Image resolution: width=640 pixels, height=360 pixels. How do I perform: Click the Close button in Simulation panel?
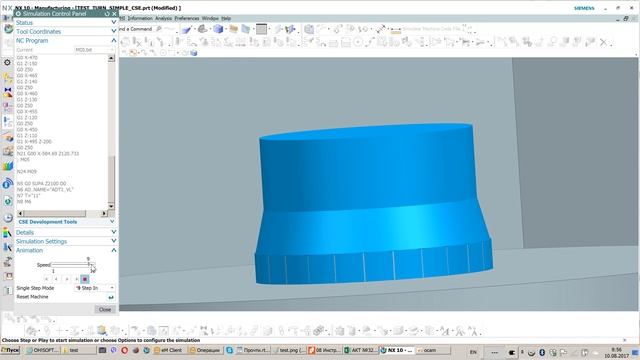[105, 309]
